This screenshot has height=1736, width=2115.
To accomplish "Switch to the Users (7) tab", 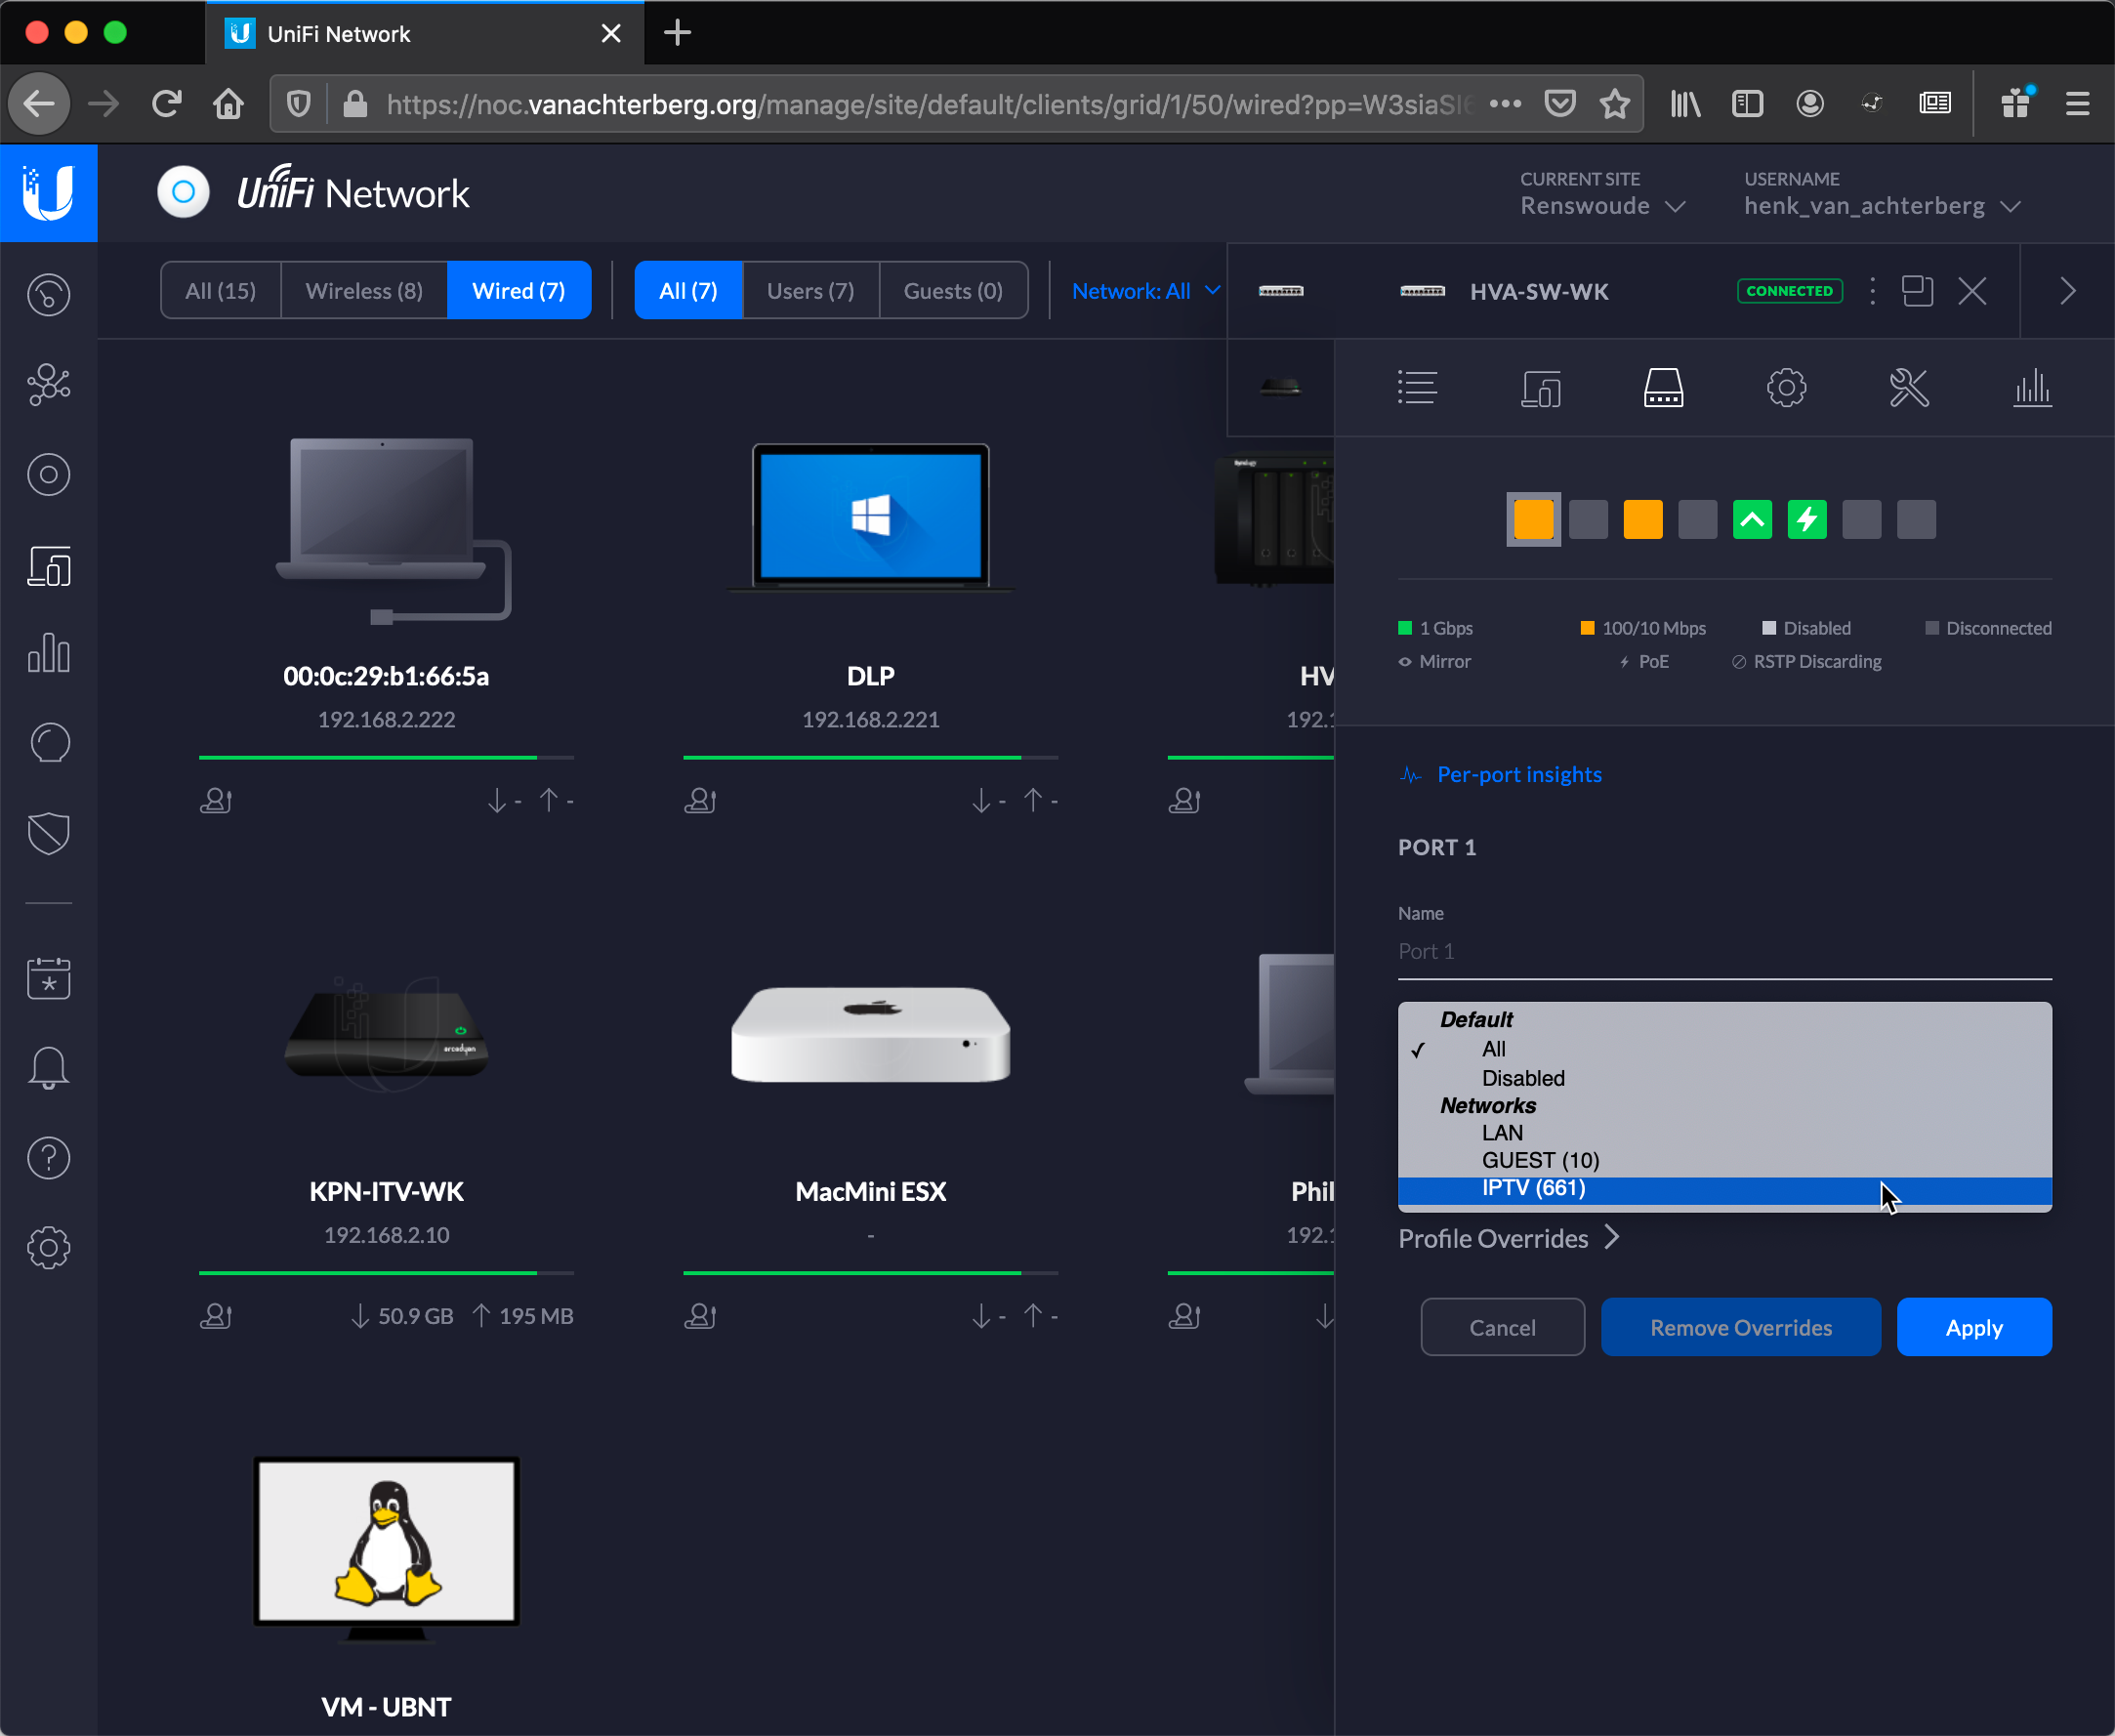I will point(810,290).
